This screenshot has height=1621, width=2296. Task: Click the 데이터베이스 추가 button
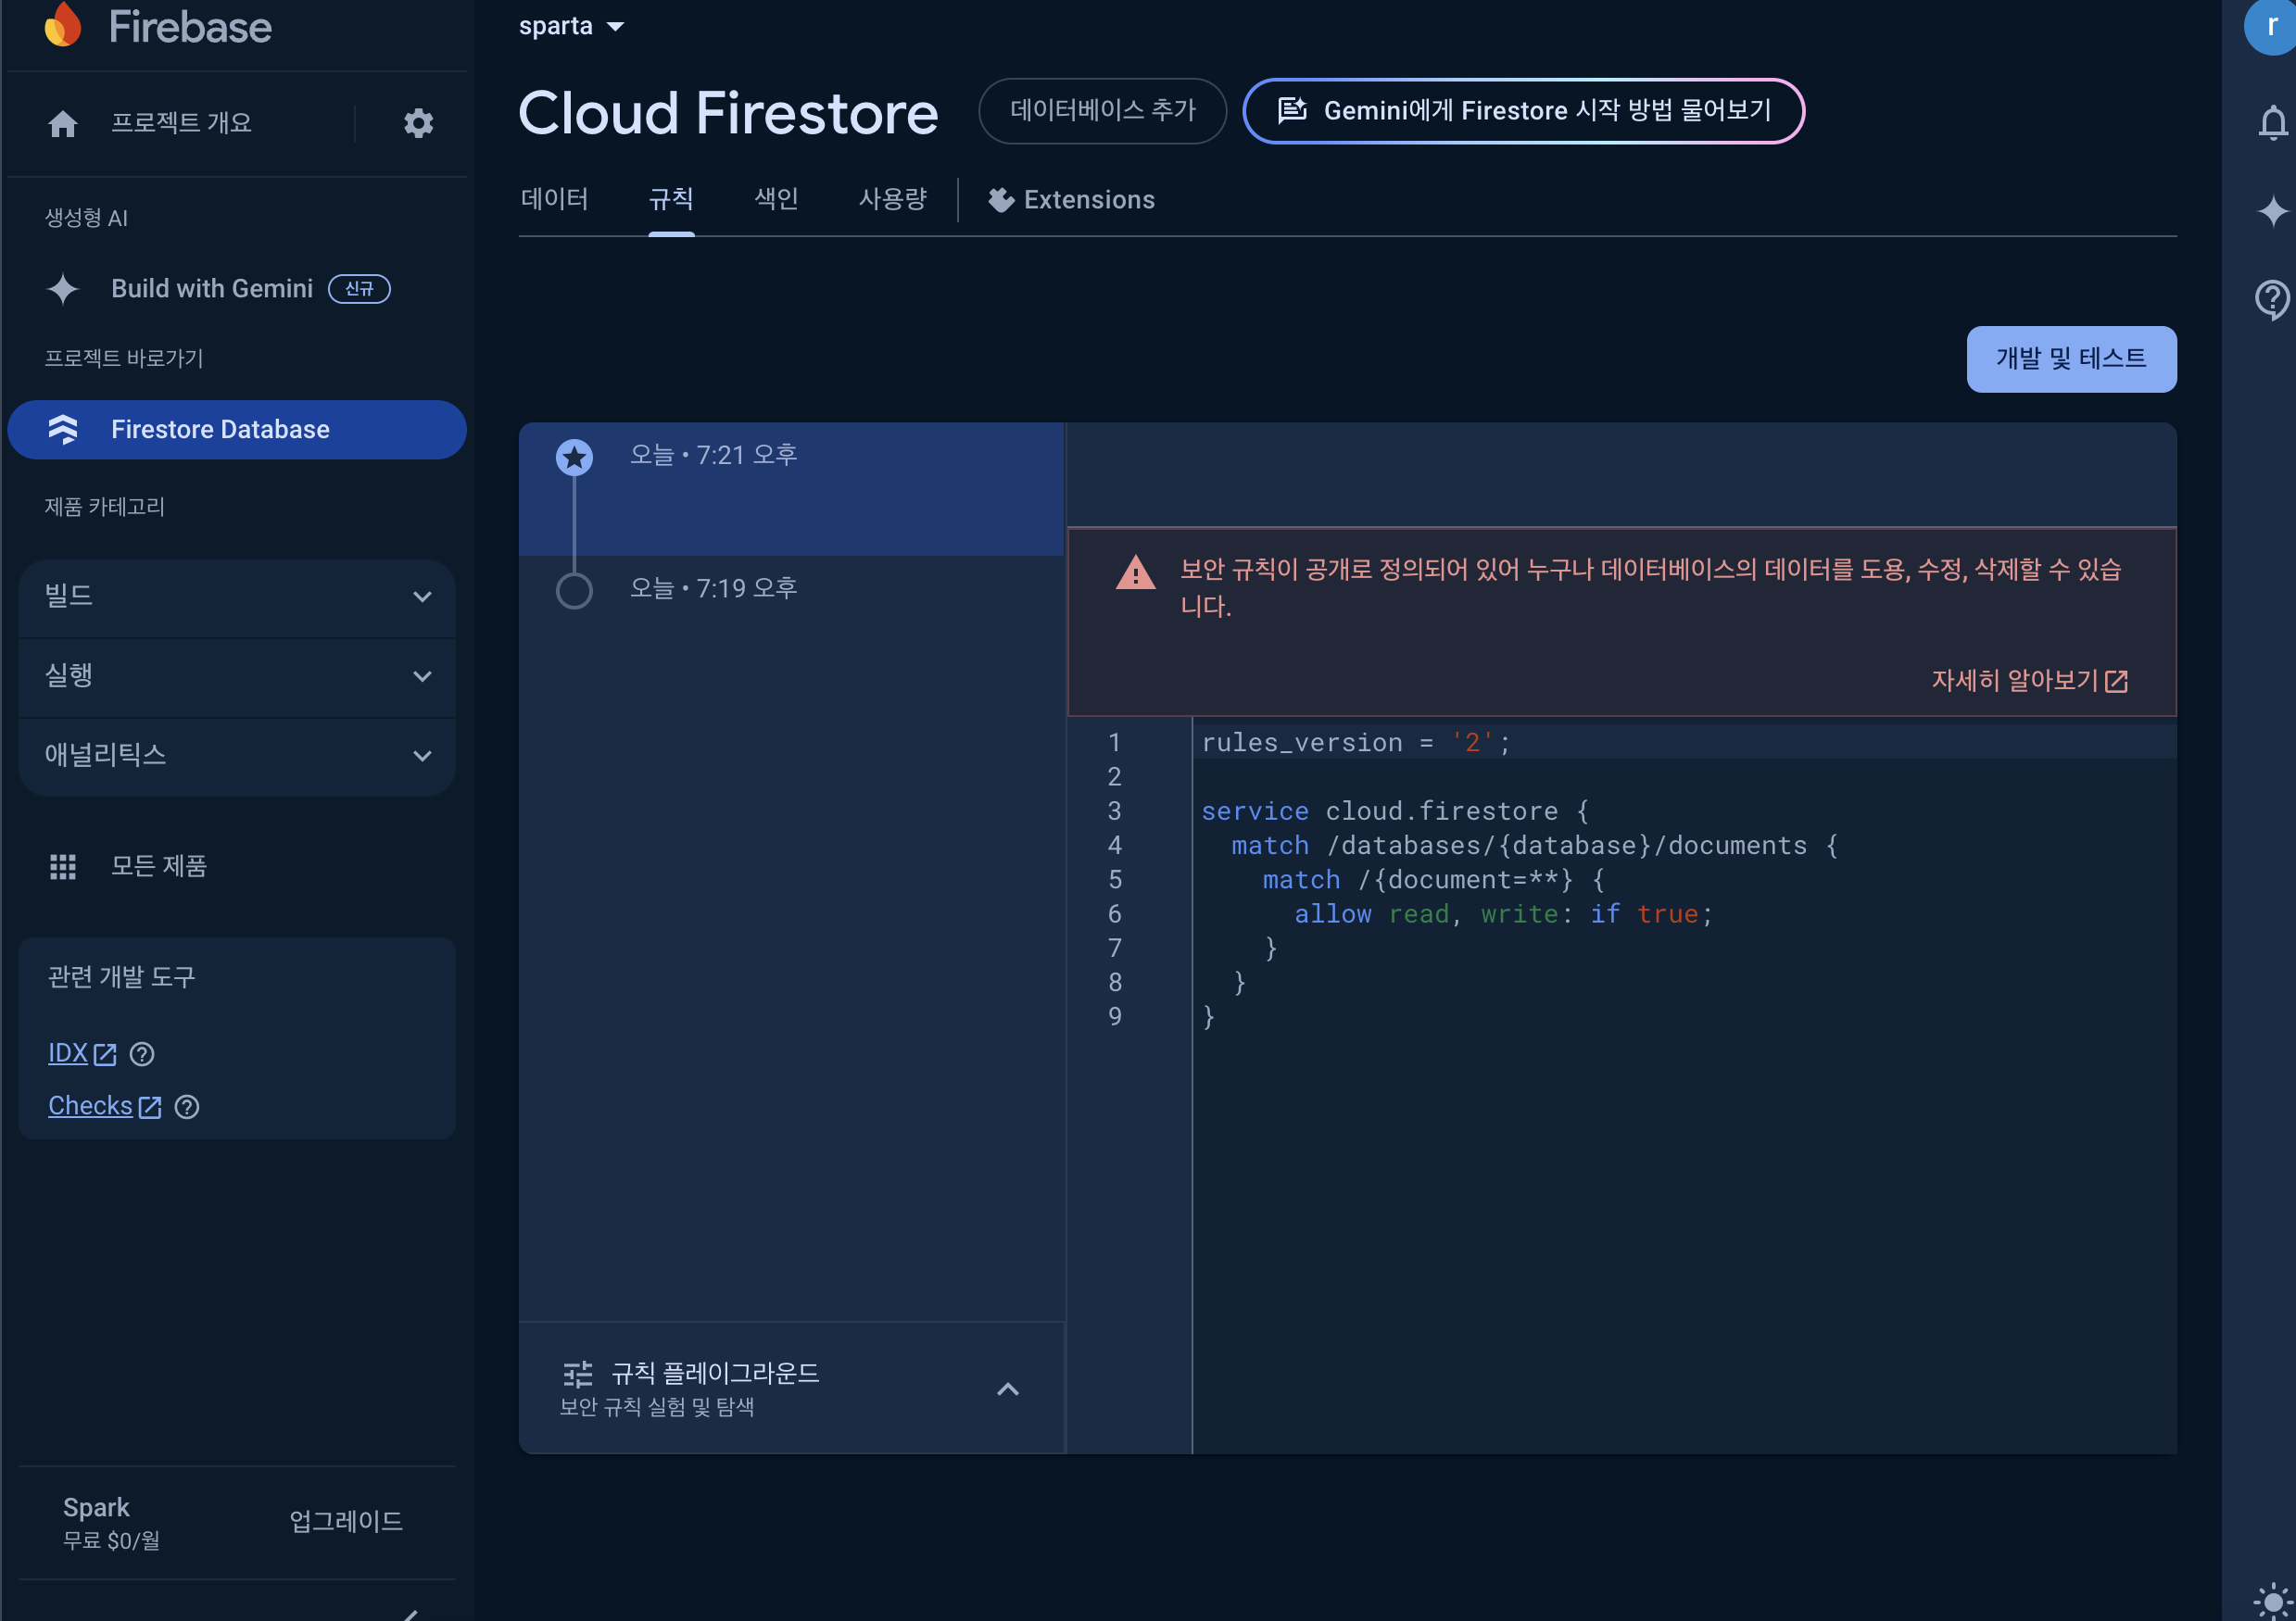(x=1102, y=111)
